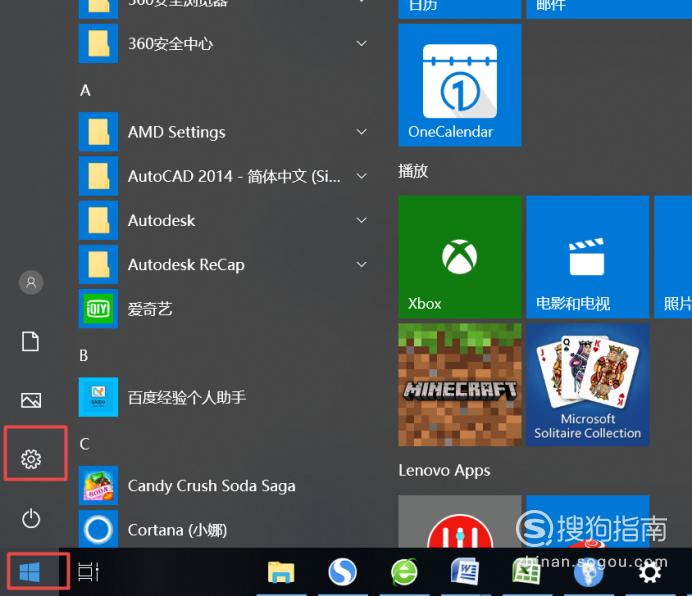Open the red Lenovo app tile

[x=459, y=522]
